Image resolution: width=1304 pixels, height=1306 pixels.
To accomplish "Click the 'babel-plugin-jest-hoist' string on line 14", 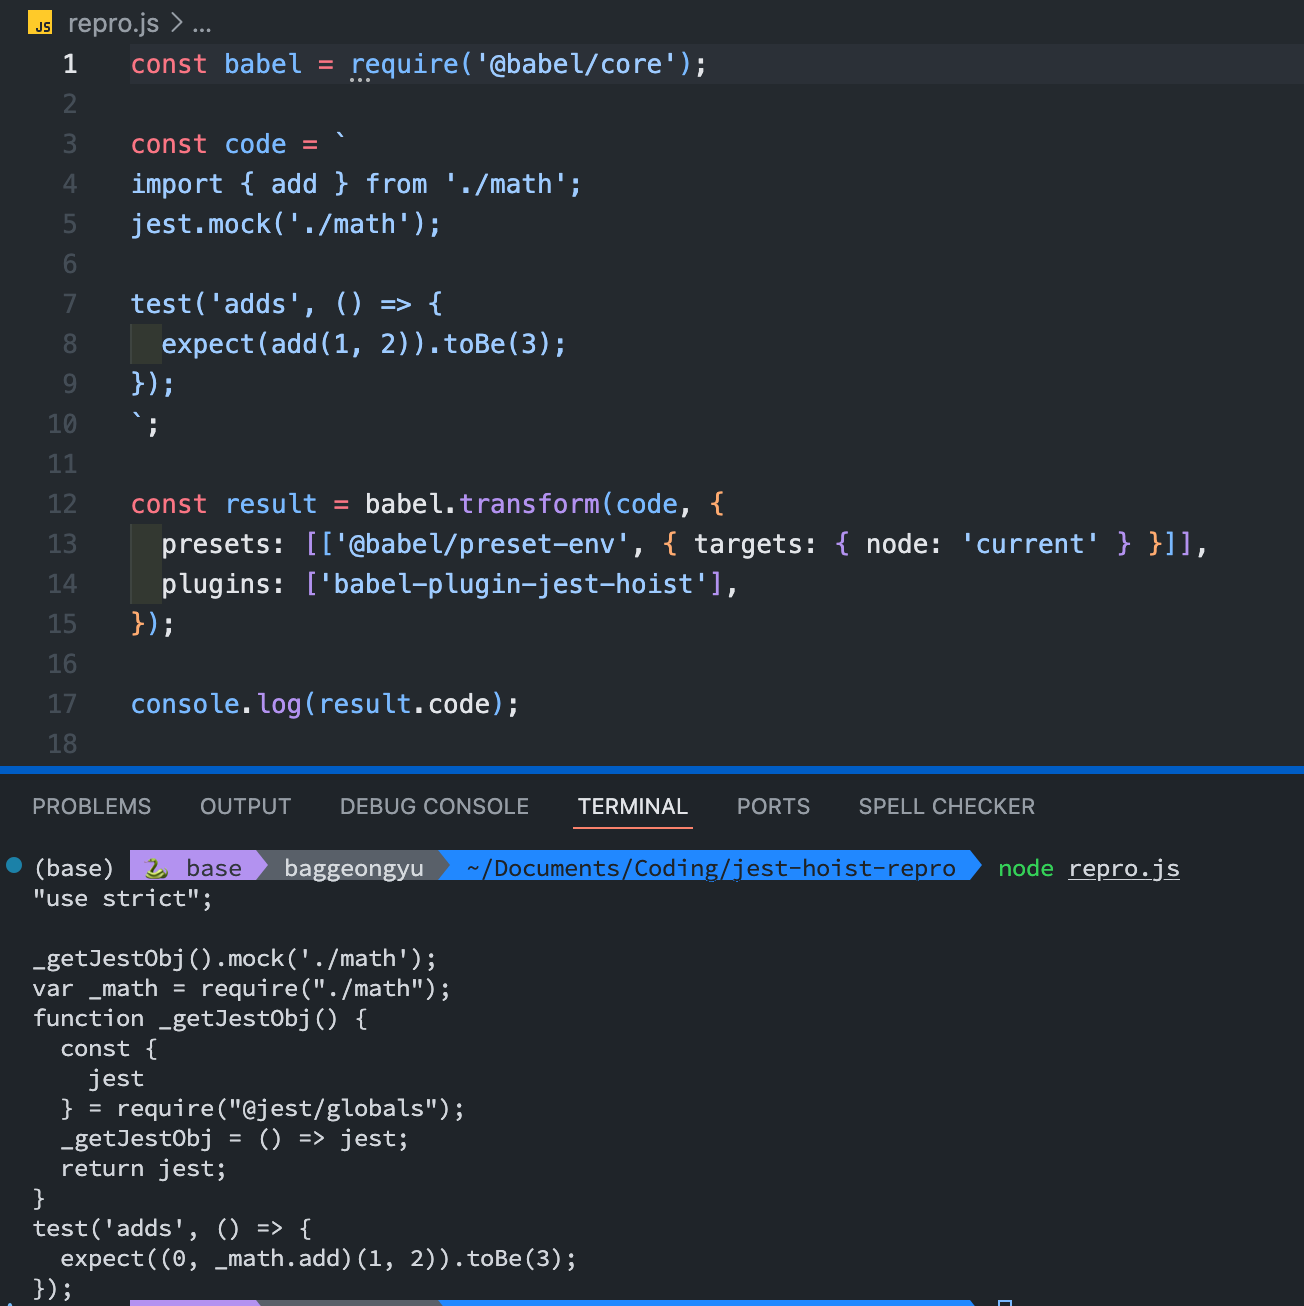I will (514, 584).
